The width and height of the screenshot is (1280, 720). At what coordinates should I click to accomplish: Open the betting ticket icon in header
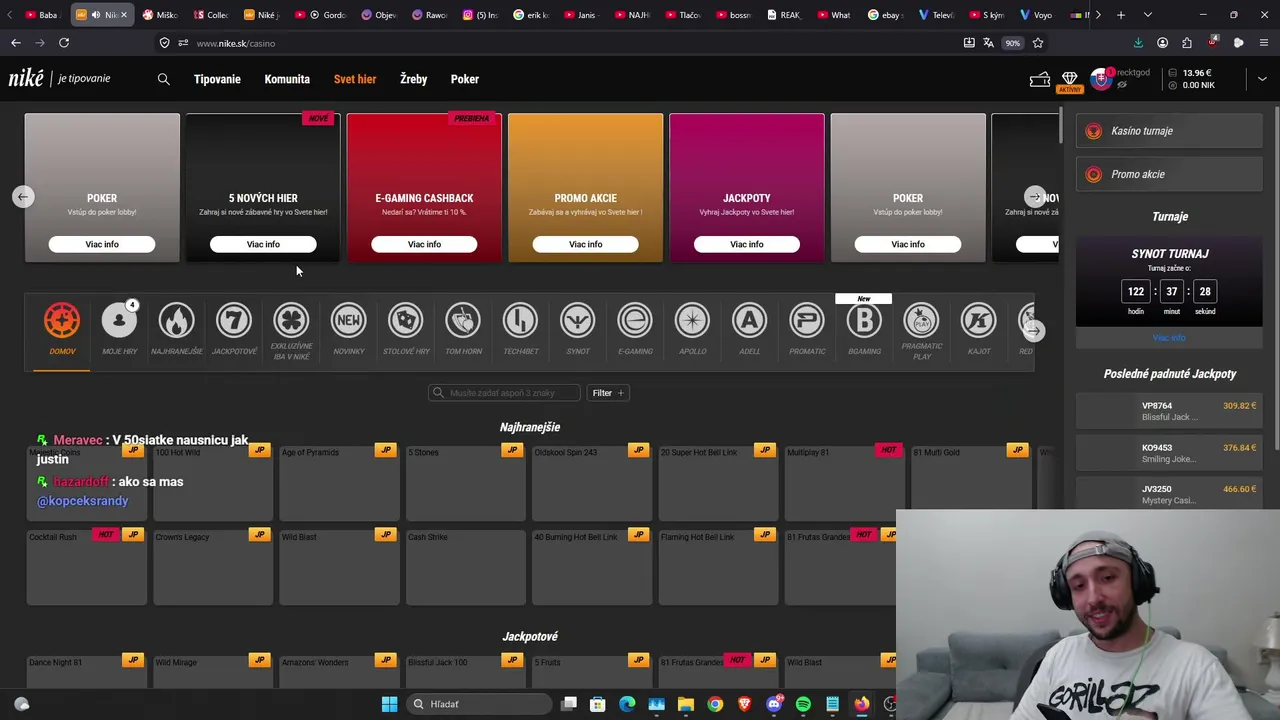(x=1040, y=79)
